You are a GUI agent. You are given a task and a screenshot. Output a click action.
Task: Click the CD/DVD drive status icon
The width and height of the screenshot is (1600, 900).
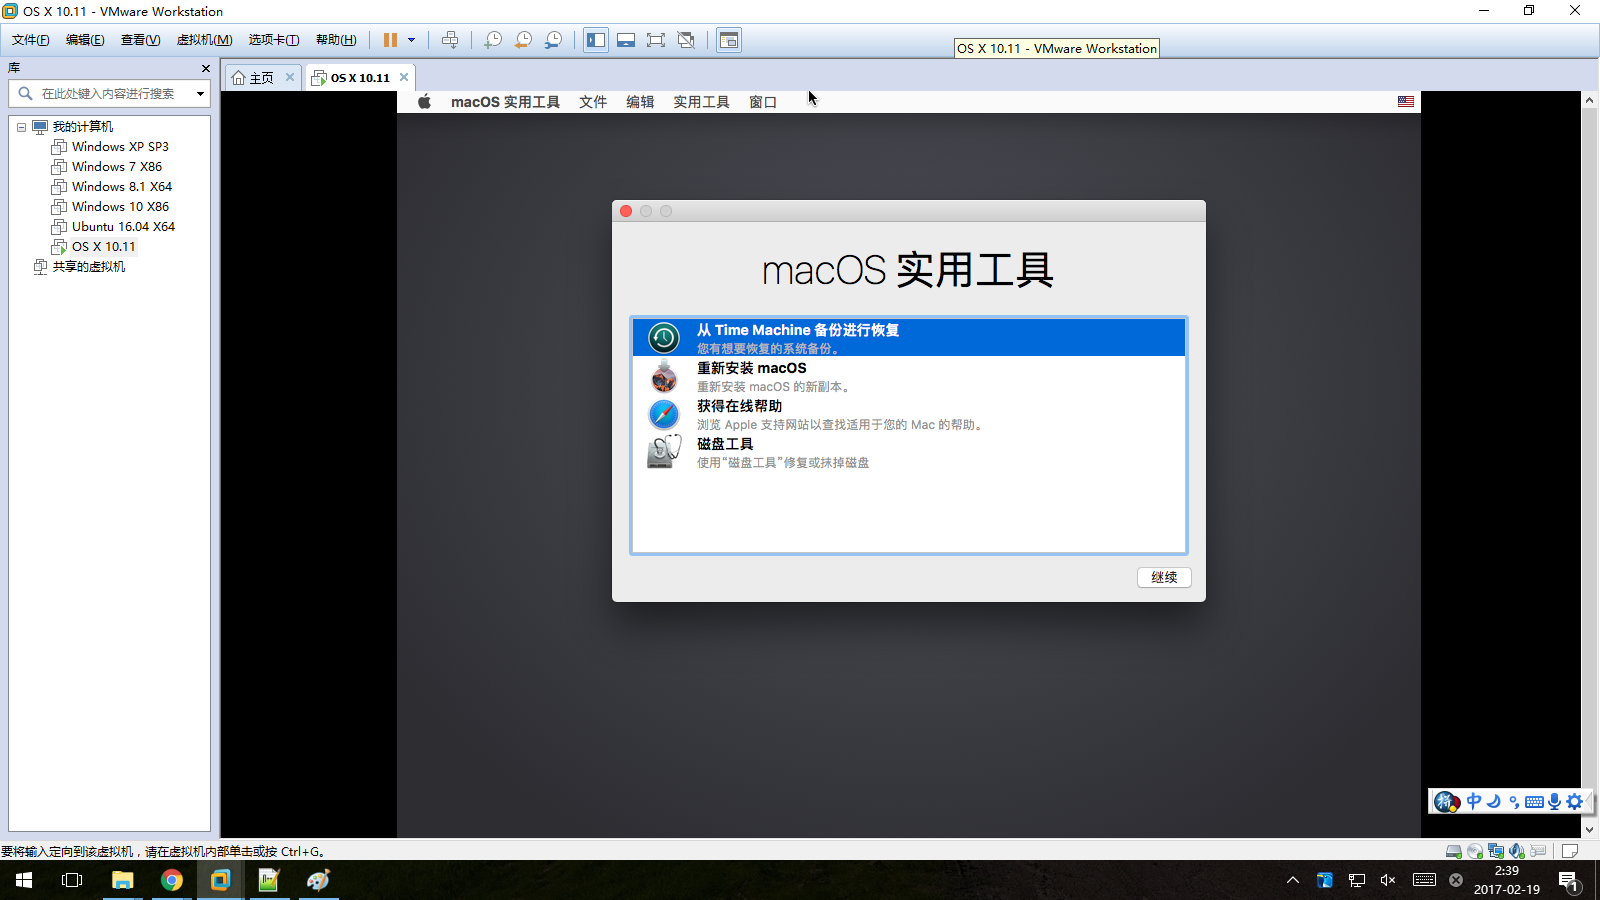[1475, 851]
